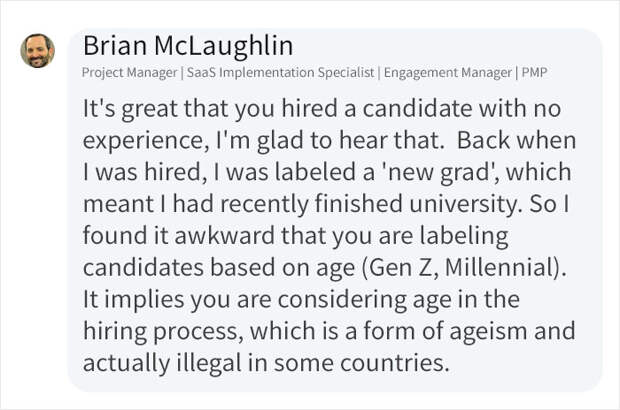The width and height of the screenshot is (620, 410).
Task: Click the quoted 'new grad' text
Action: tap(438, 173)
